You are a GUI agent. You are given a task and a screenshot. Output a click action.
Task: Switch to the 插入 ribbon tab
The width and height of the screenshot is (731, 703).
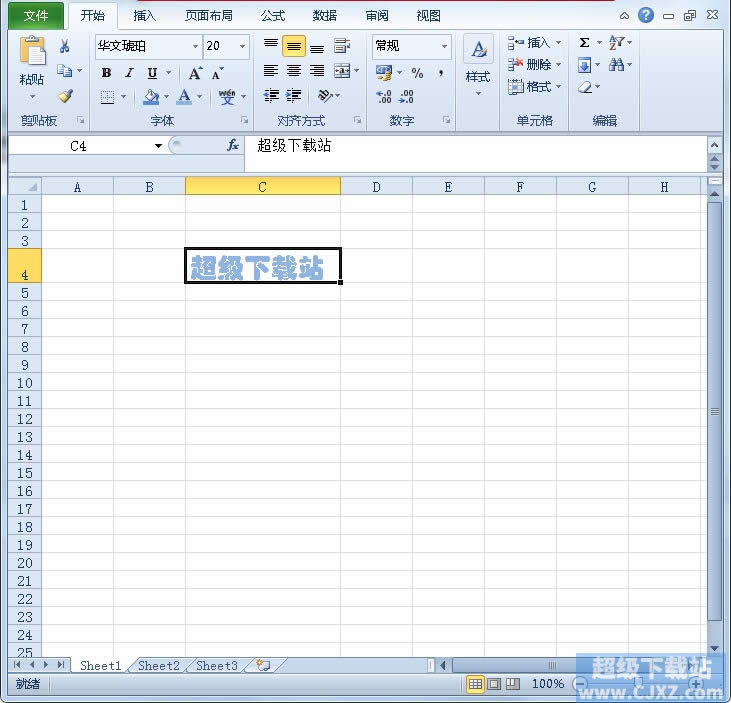point(145,16)
